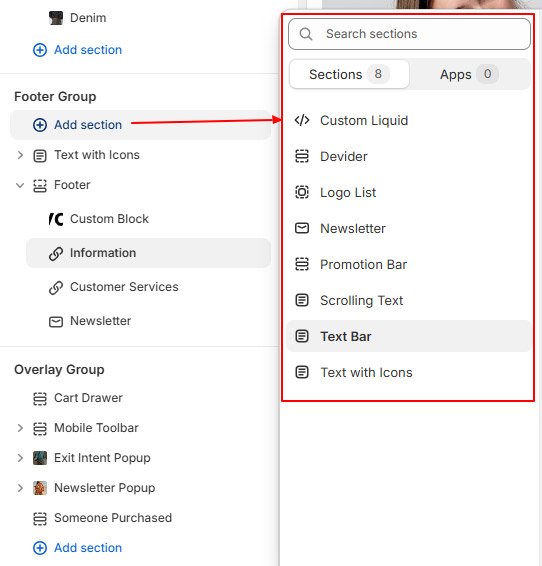The width and height of the screenshot is (542, 566).
Task: Click the Customer Services link icon
Action: tap(56, 287)
